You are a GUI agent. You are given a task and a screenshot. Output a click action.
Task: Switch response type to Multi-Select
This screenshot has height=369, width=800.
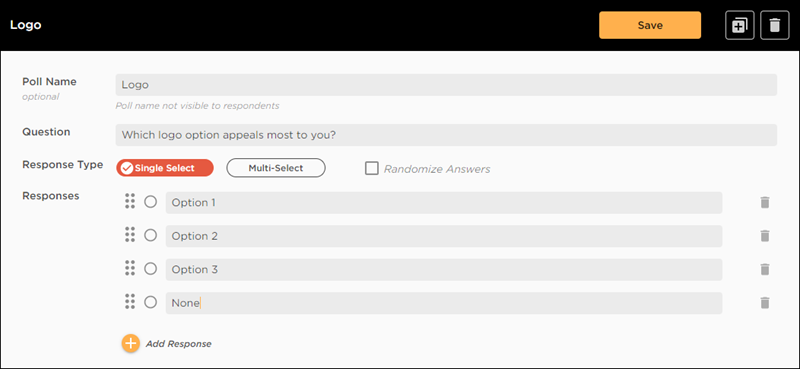[276, 168]
